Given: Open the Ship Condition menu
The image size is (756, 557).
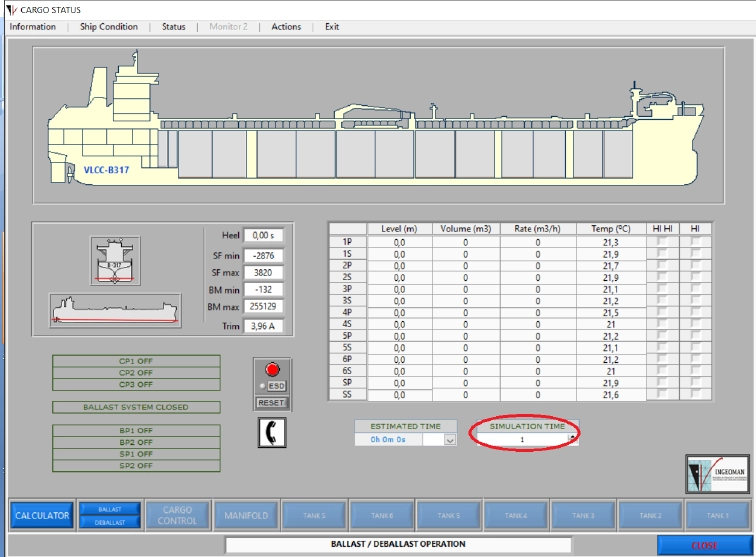Looking at the screenshot, I should (109, 27).
